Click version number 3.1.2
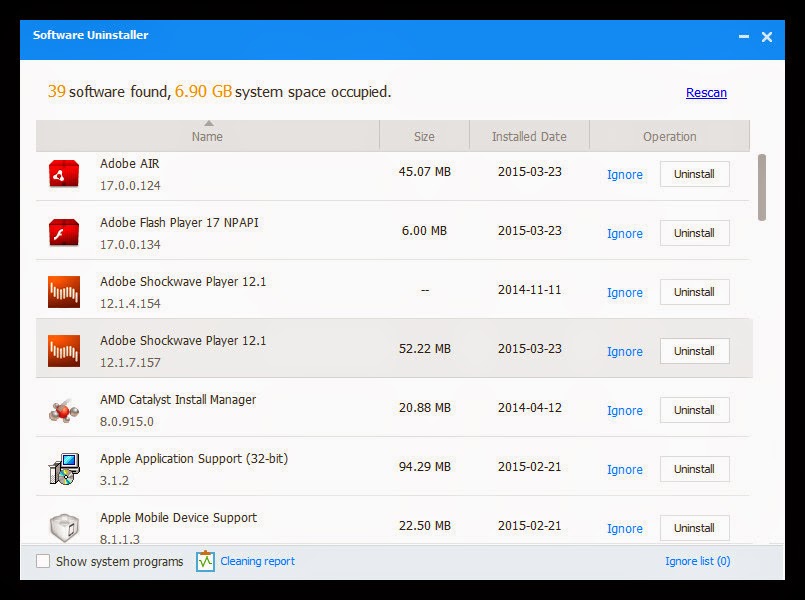 (x=114, y=481)
